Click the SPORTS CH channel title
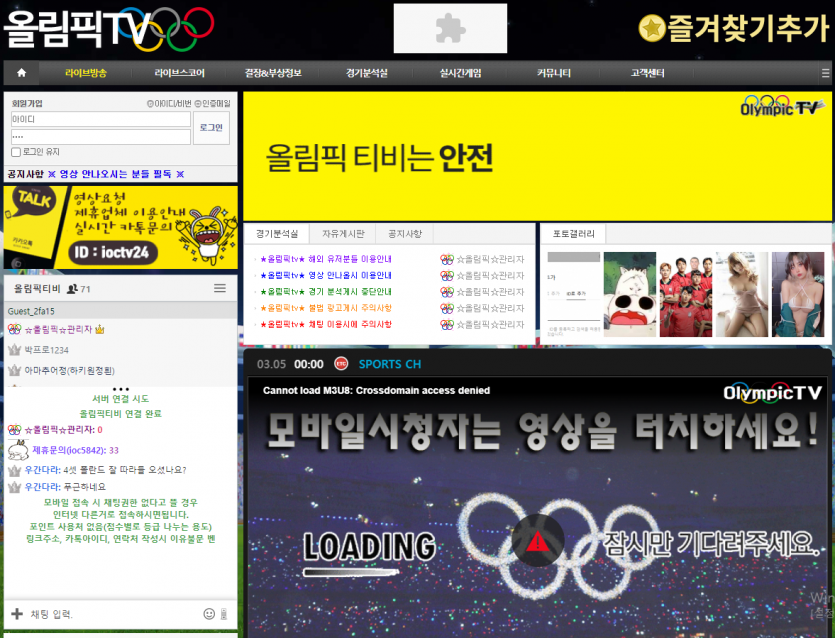The image size is (835, 638). [x=390, y=364]
